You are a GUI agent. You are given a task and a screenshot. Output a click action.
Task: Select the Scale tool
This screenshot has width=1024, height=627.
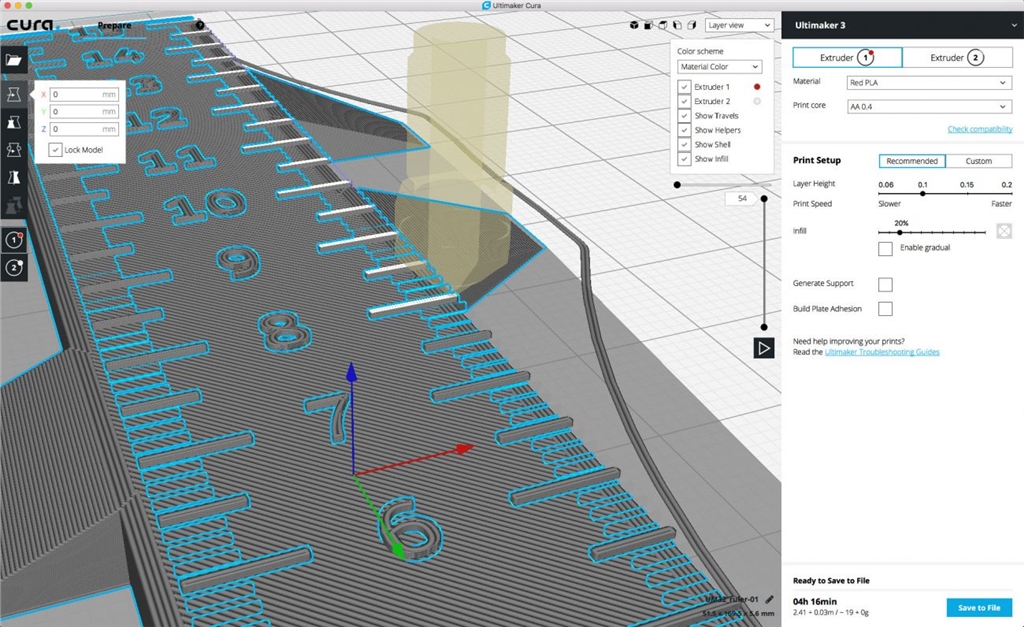click(14, 122)
